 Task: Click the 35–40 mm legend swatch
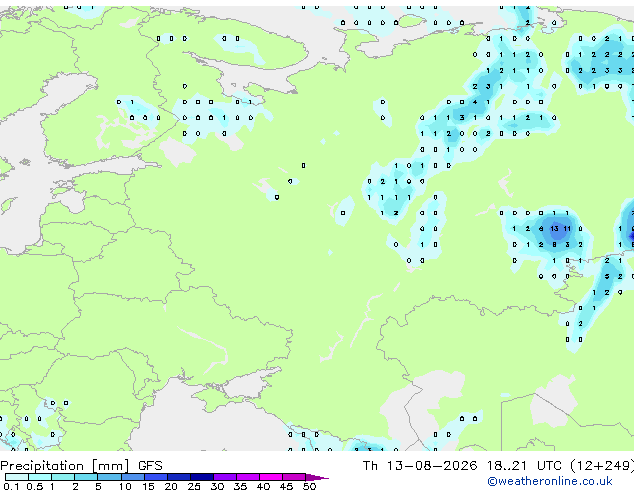pyautogui.click(x=247, y=477)
